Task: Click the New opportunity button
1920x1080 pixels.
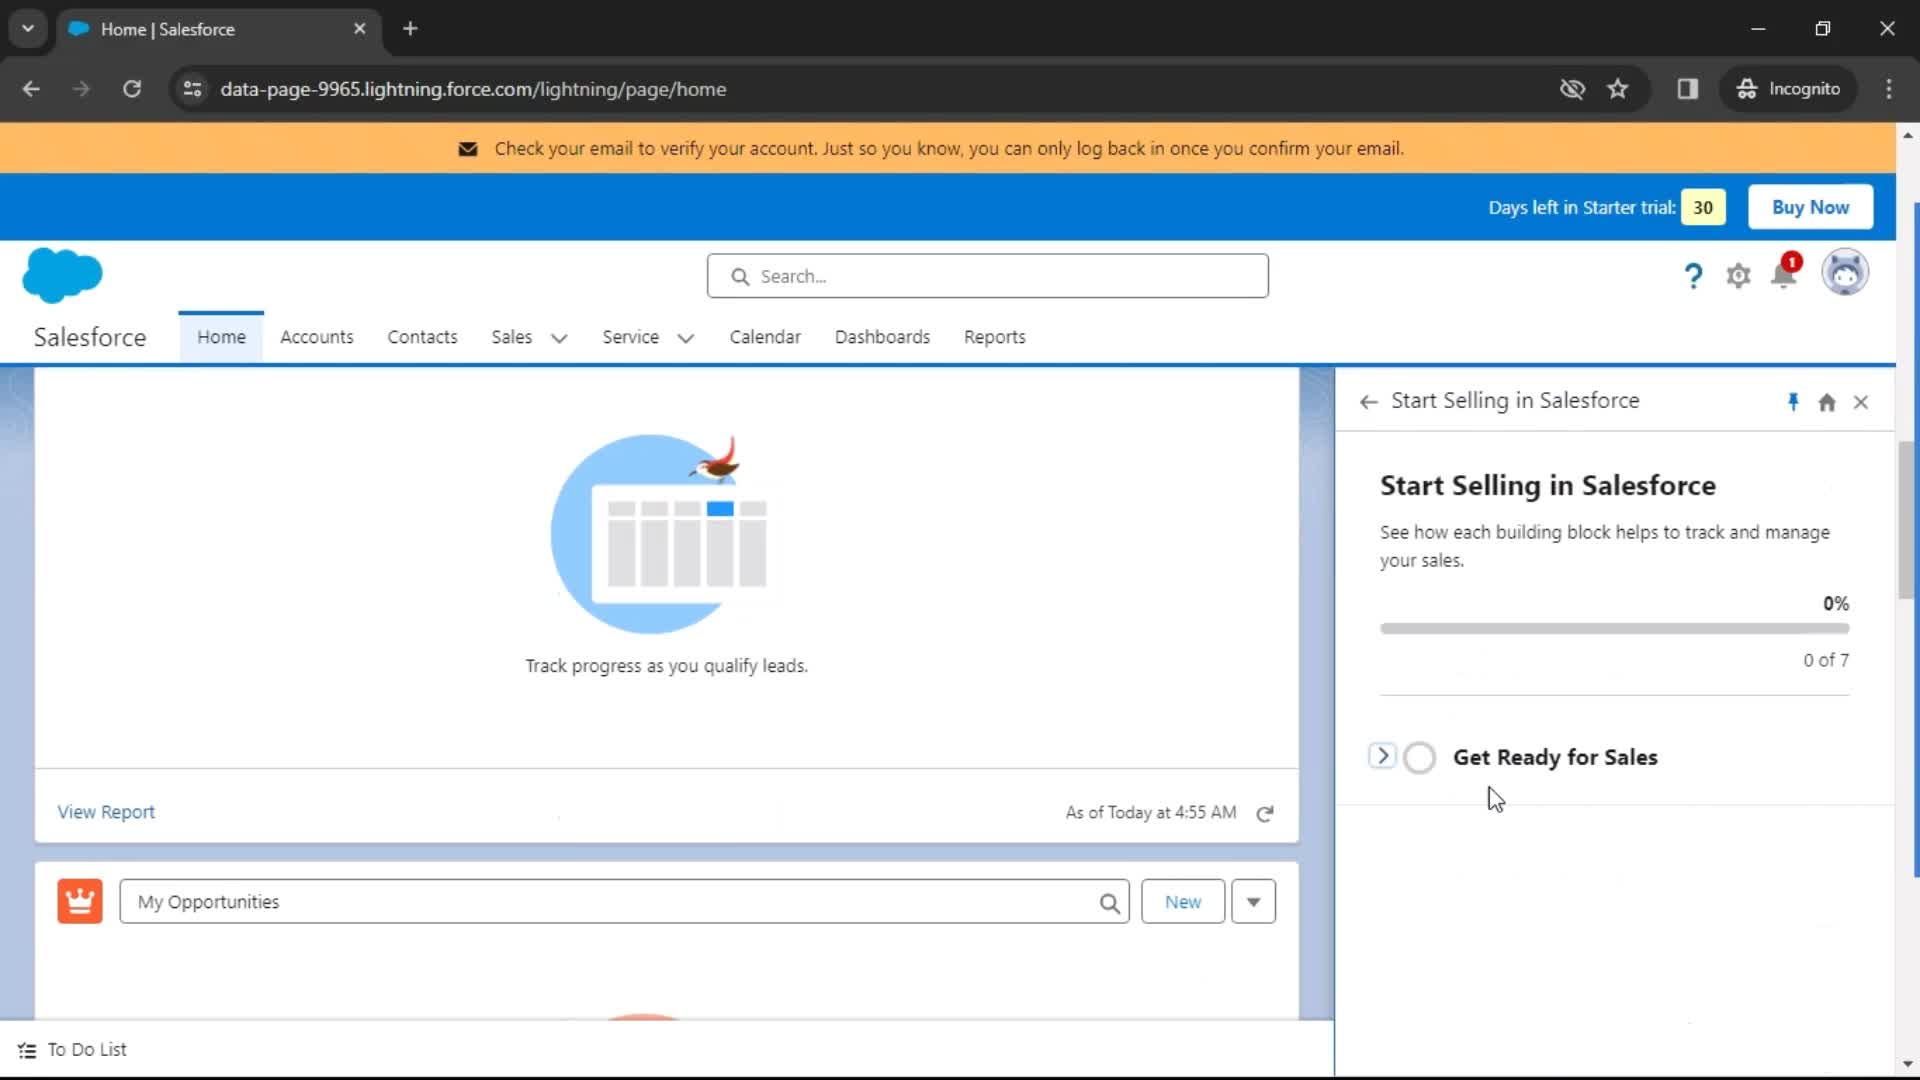Action: tap(1183, 902)
